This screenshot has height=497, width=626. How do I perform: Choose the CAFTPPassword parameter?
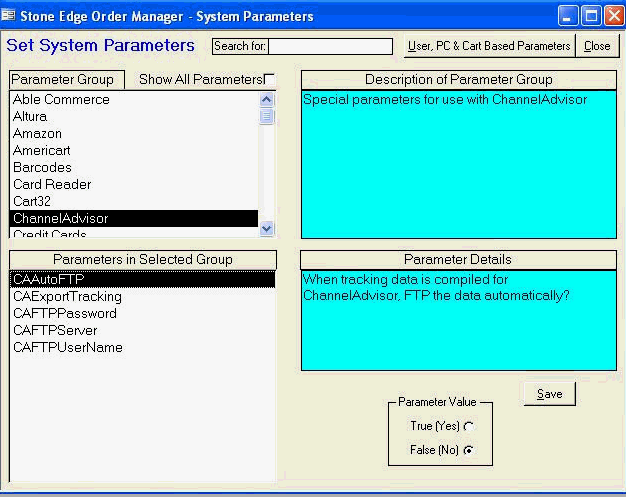(x=143, y=313)
